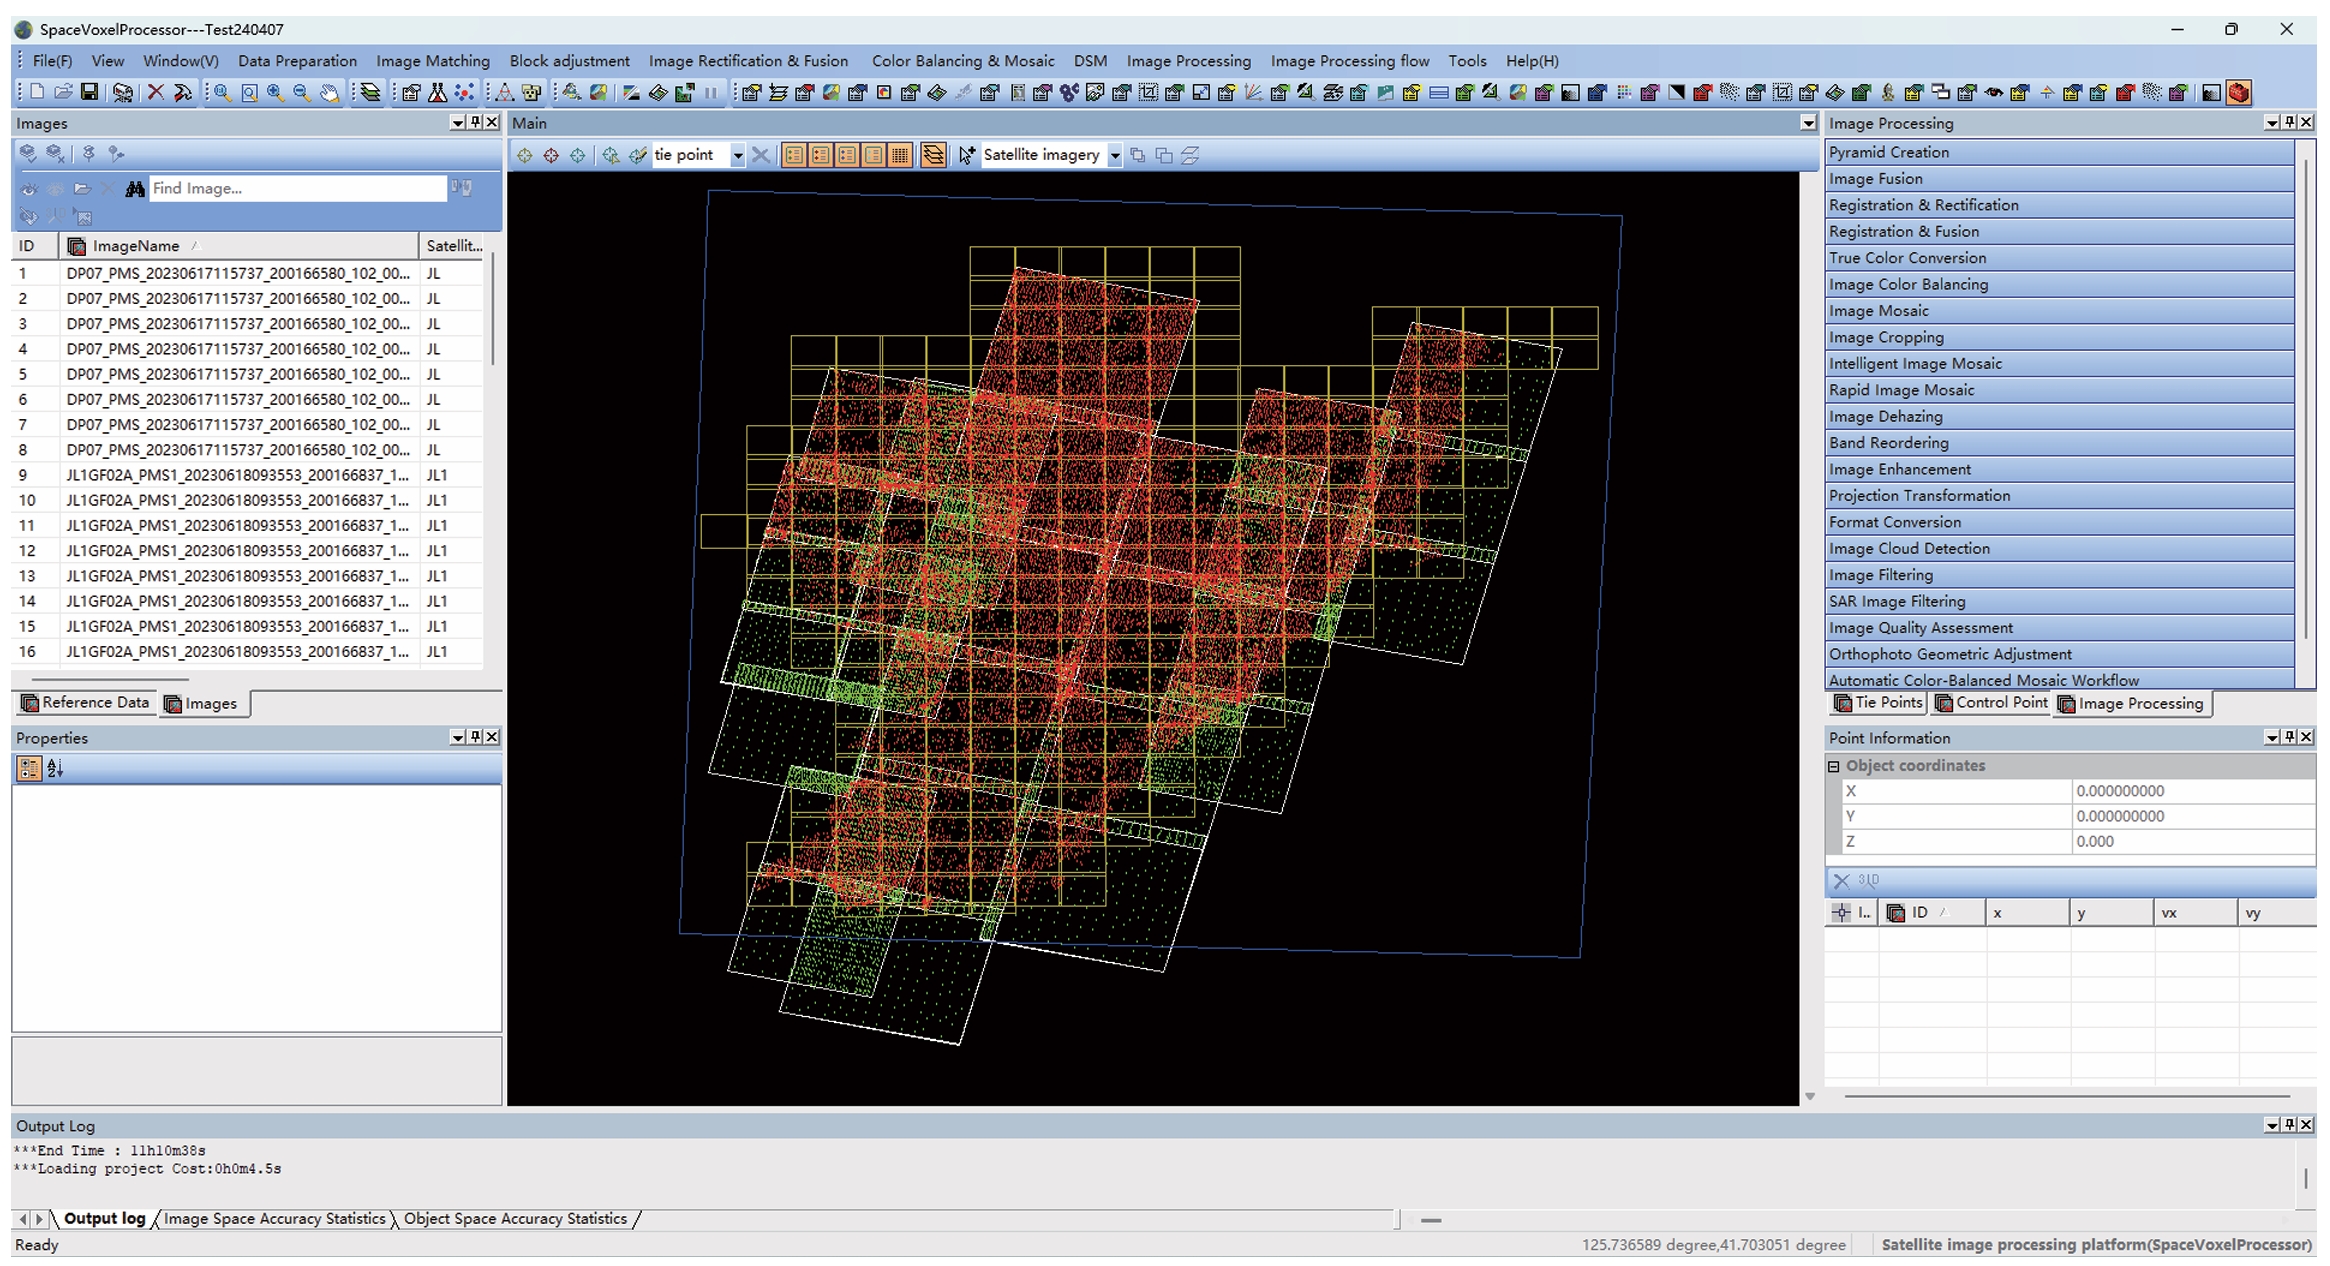The image size is (2330, 1266).
Task: Click the gray X above the point table
Action: point(1841,881)
